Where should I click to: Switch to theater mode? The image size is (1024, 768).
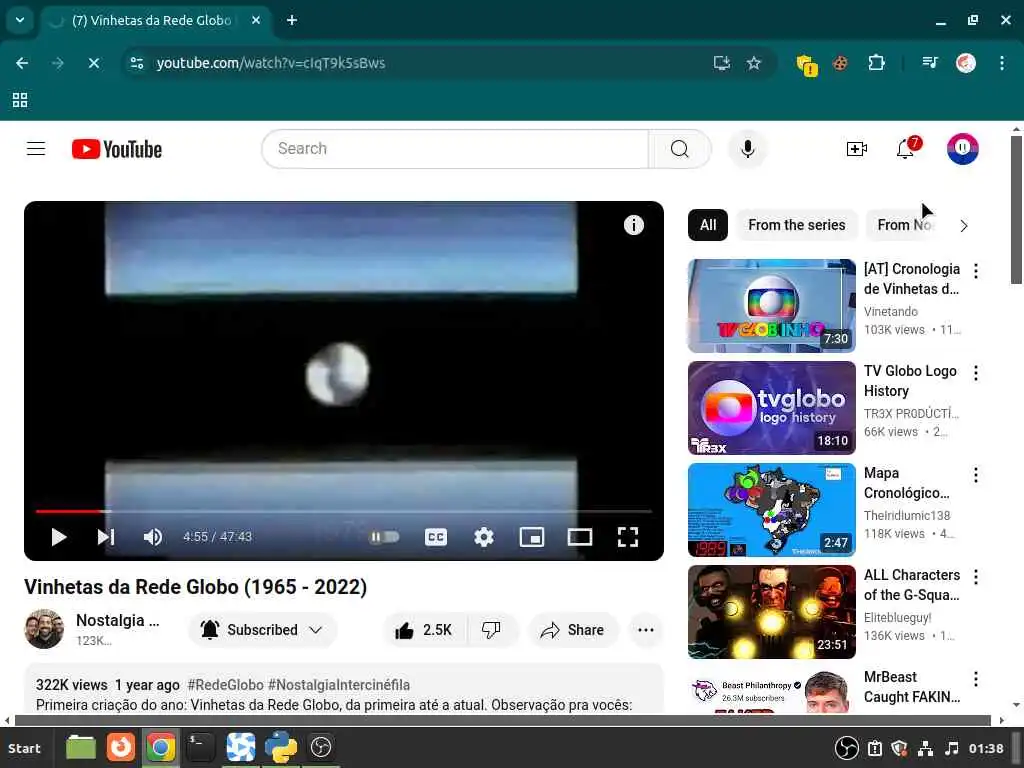point(580,537)
